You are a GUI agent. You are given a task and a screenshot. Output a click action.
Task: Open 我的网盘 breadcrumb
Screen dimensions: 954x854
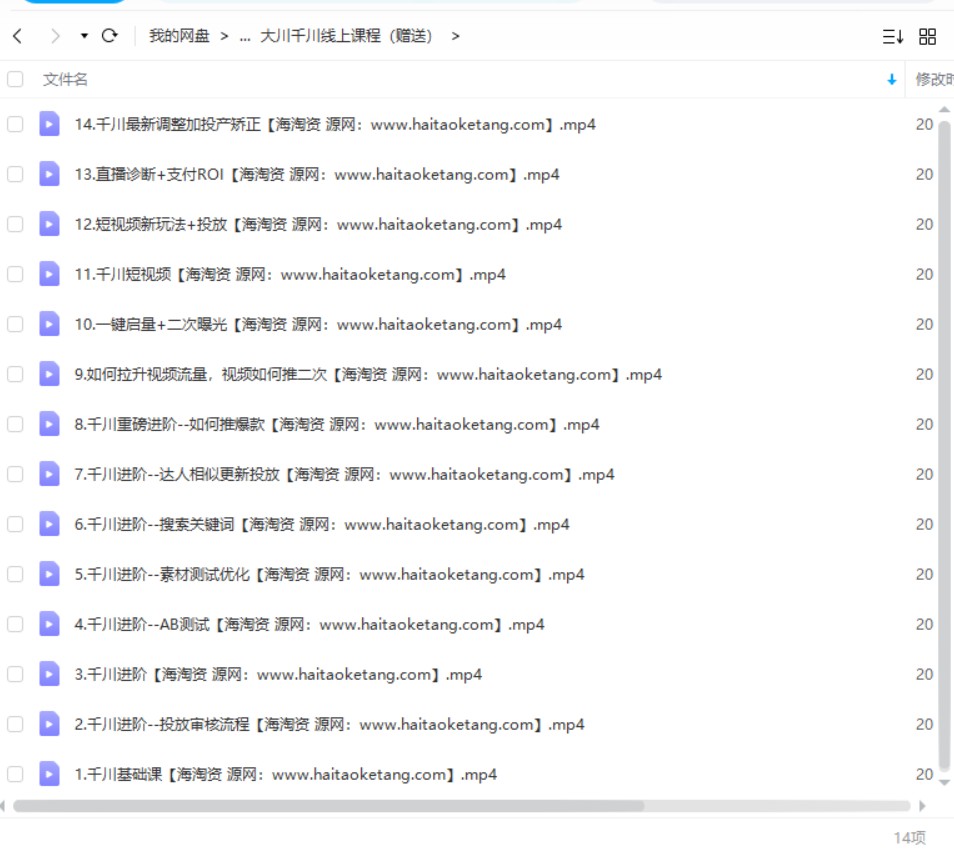[179, 36]
